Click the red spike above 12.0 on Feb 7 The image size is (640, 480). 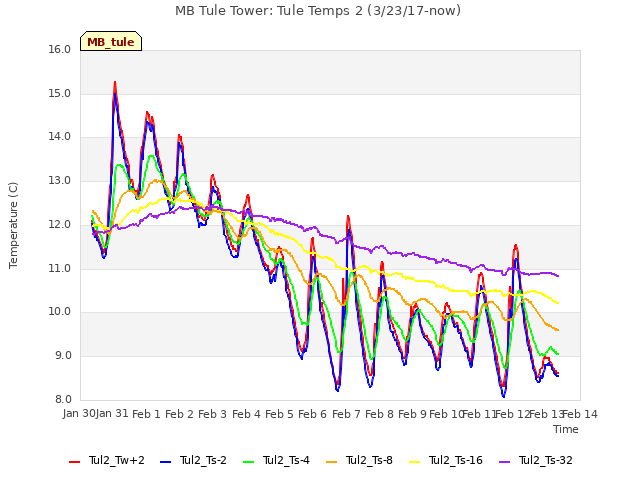(348, 217)
